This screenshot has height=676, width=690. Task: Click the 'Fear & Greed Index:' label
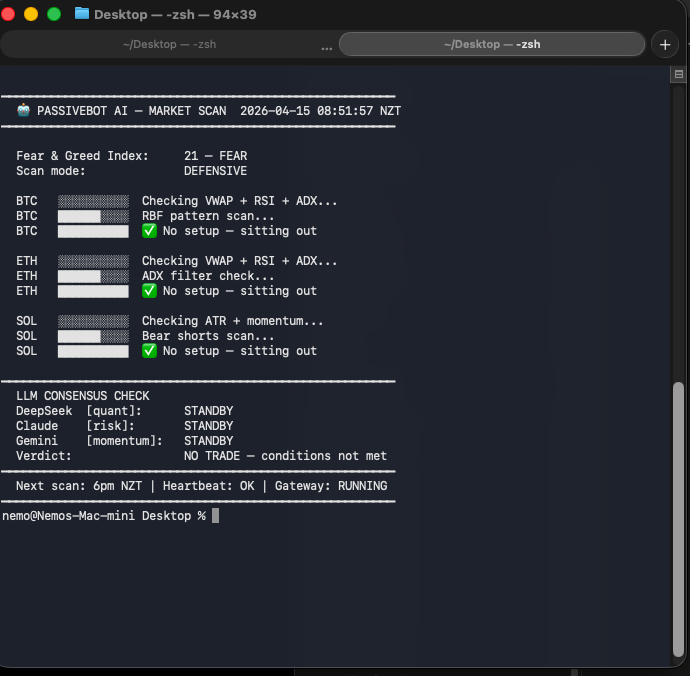point(82,156)
